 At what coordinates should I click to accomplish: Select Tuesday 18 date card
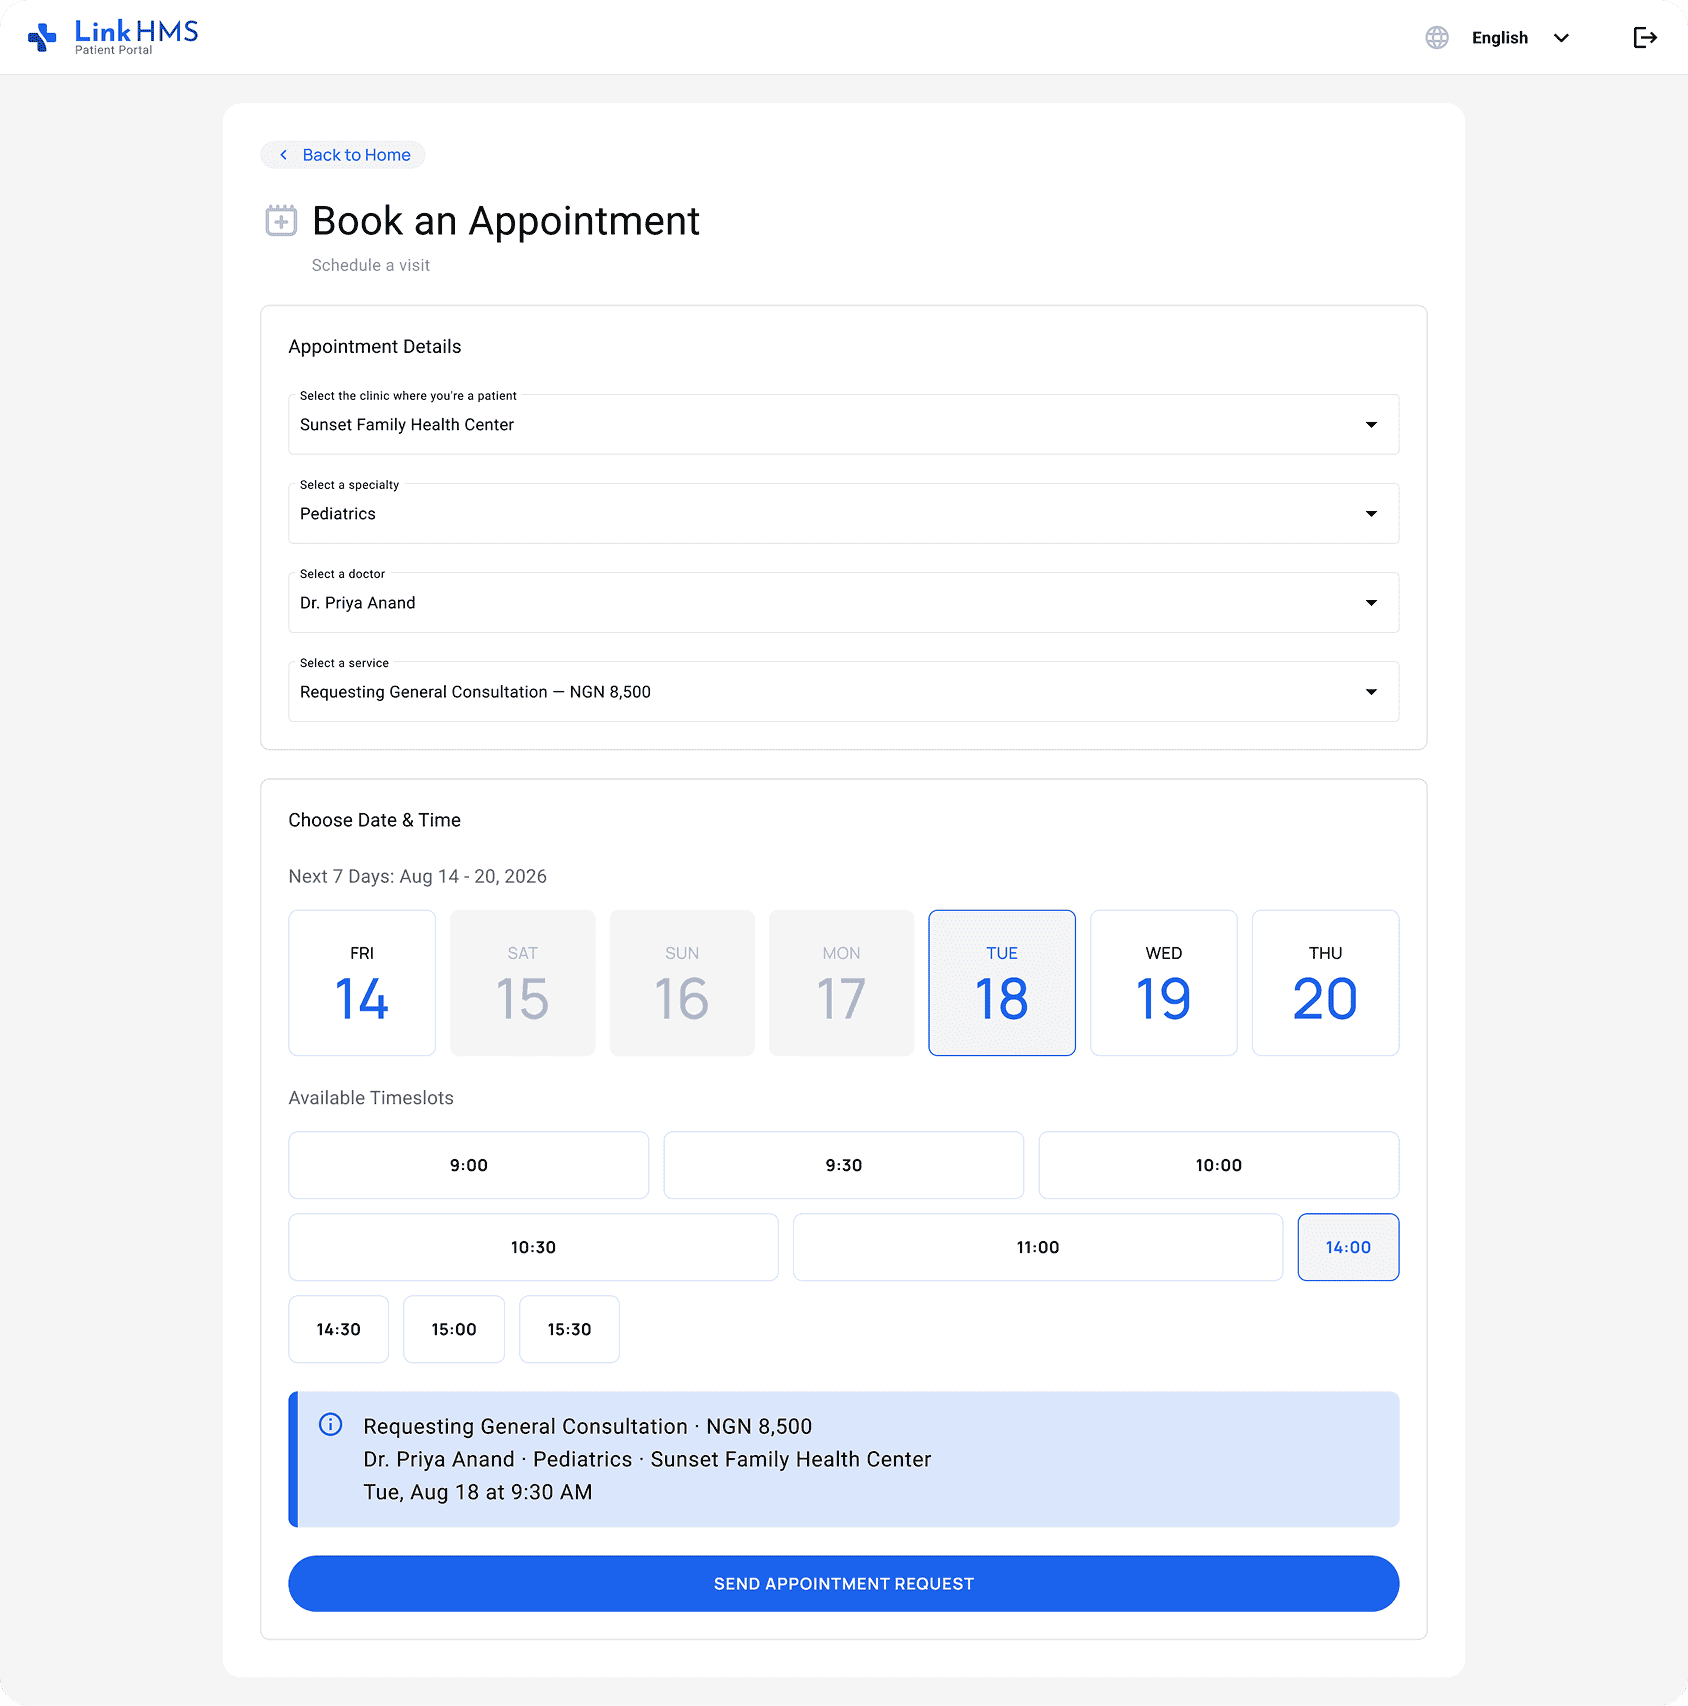pos(1002,983)
